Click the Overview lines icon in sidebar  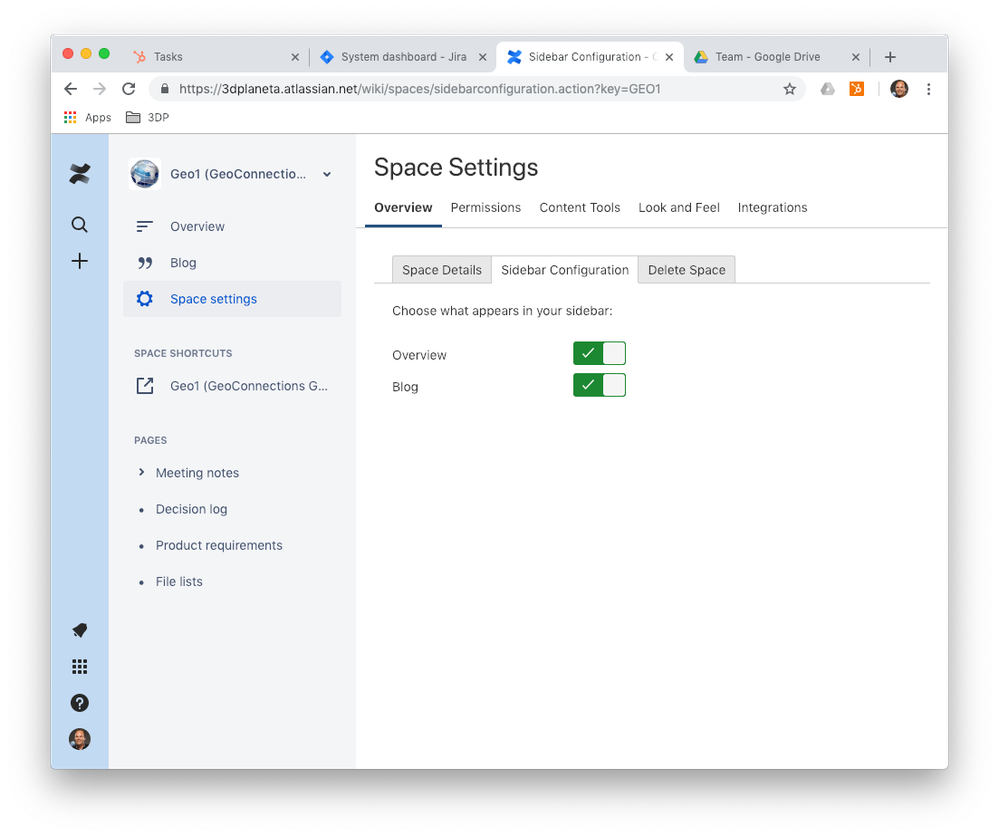click(145, 226)
